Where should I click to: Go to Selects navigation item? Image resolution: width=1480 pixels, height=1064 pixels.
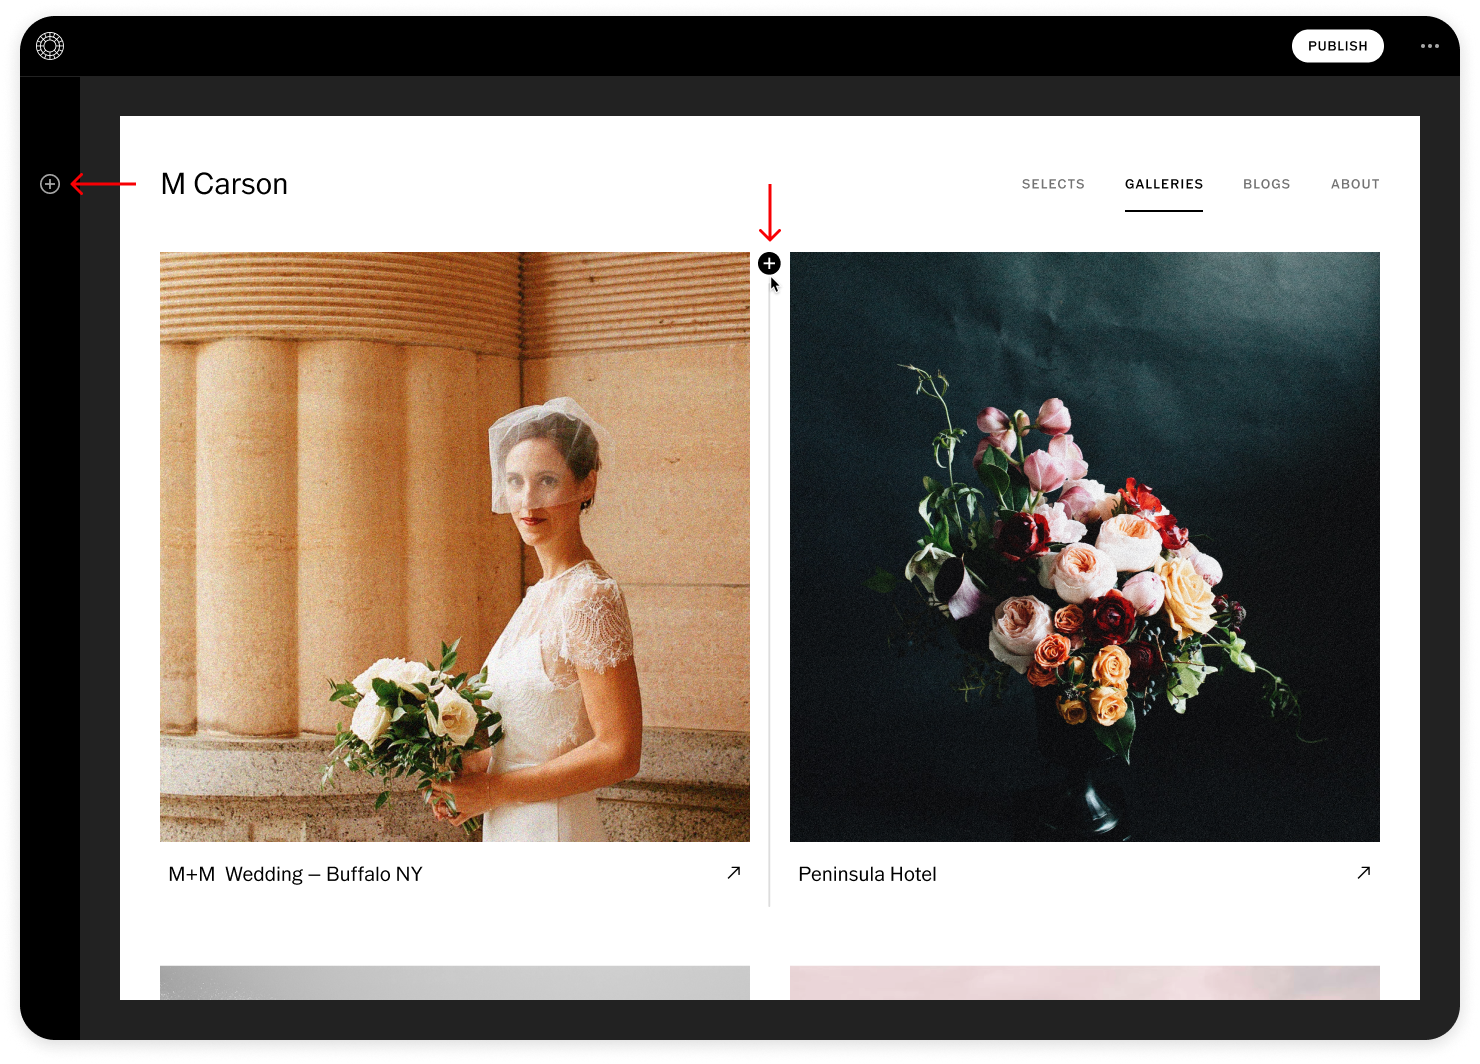click(x=1053, y=184)
